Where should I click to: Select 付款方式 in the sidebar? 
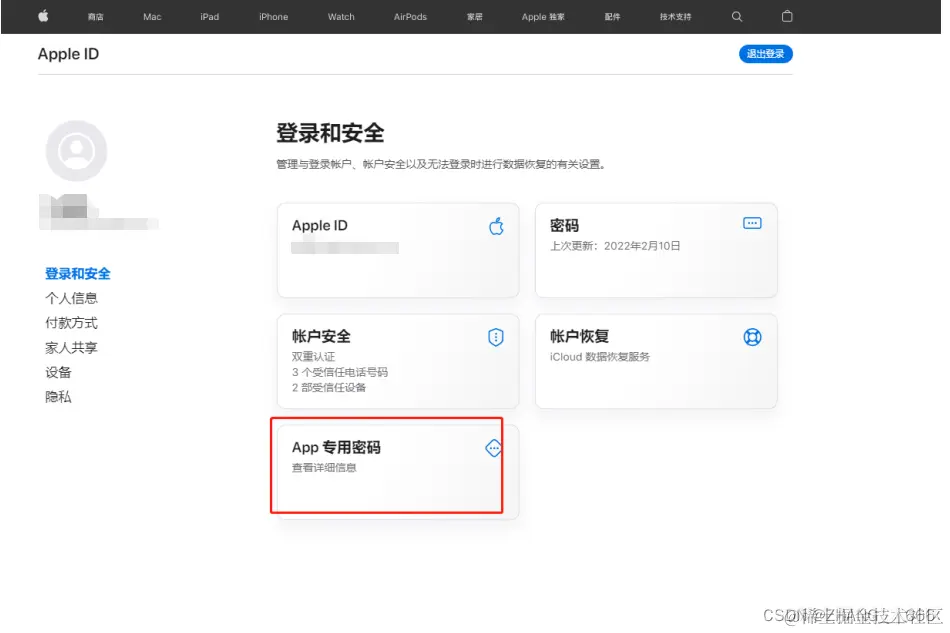[x=71, y=323]
